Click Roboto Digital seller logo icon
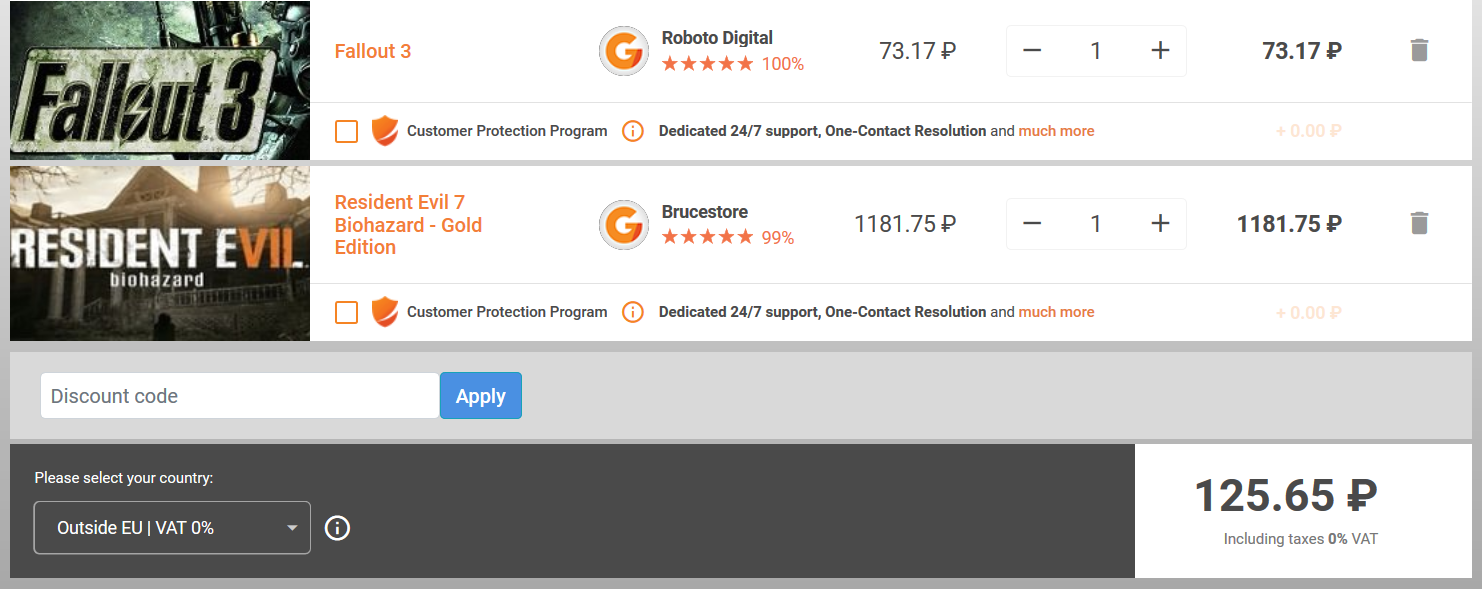Image resolution: width=1482 pixels, height=589 pixels. pyautogui.click(x=624, y=51)
